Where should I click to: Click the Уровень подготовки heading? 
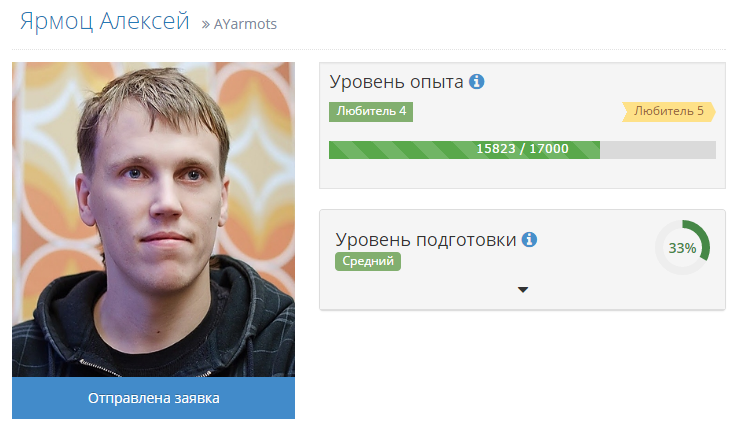coord(425,240)
